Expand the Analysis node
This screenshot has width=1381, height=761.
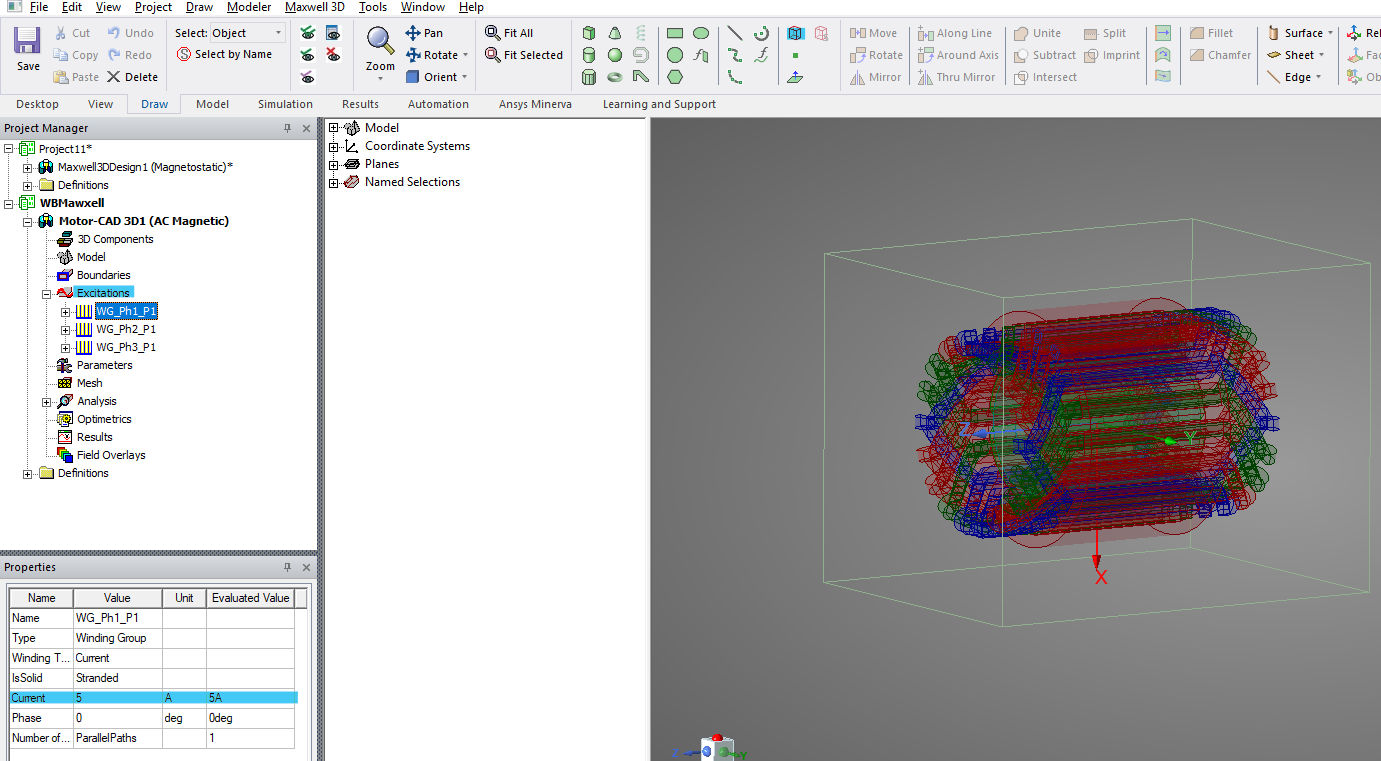click(47, 401)
